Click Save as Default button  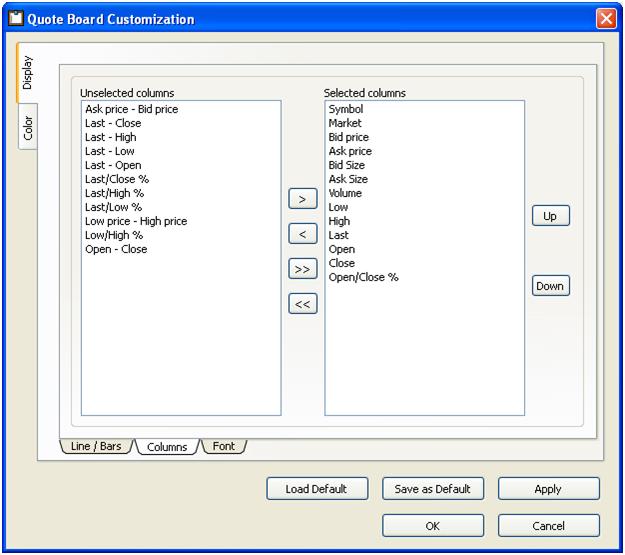(x=432, y=489)
